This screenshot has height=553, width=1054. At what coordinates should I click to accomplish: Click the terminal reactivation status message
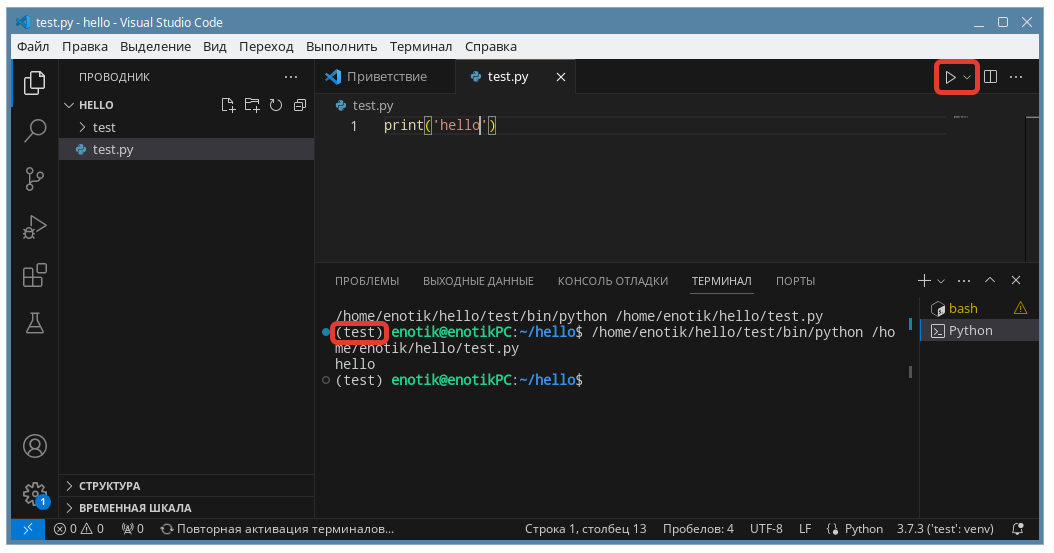click(x=277, y=529)
